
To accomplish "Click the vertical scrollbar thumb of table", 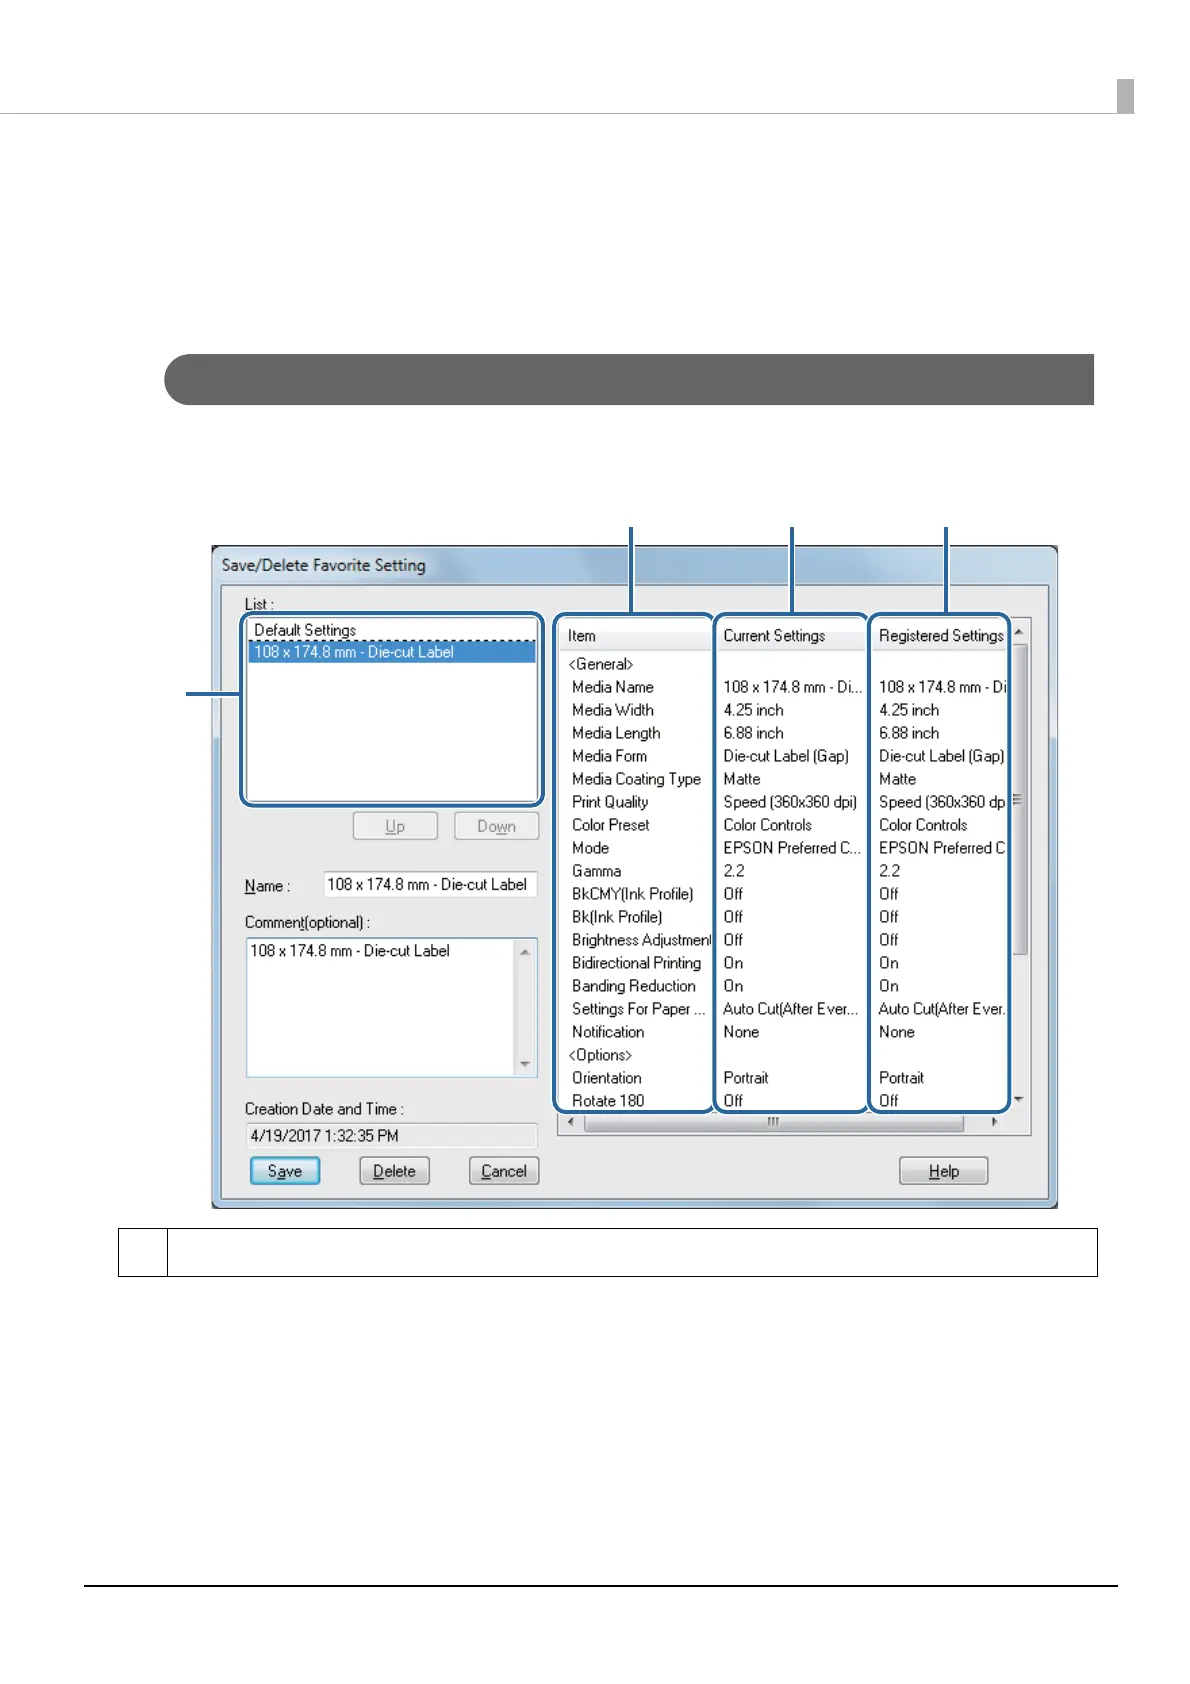I will [1019, 800].
